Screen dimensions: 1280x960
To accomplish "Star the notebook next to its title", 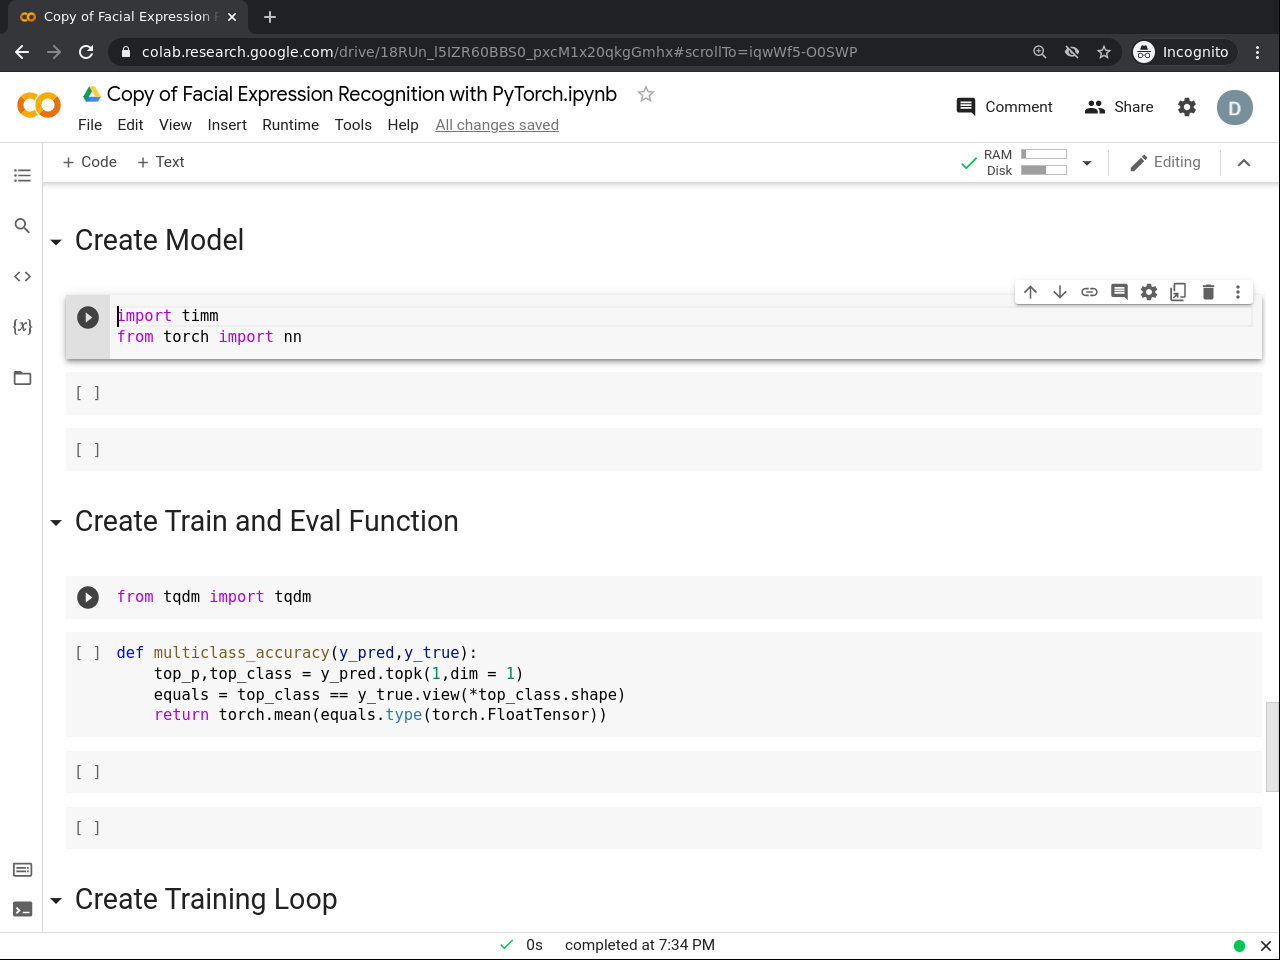I will click(x=646, y=94).
